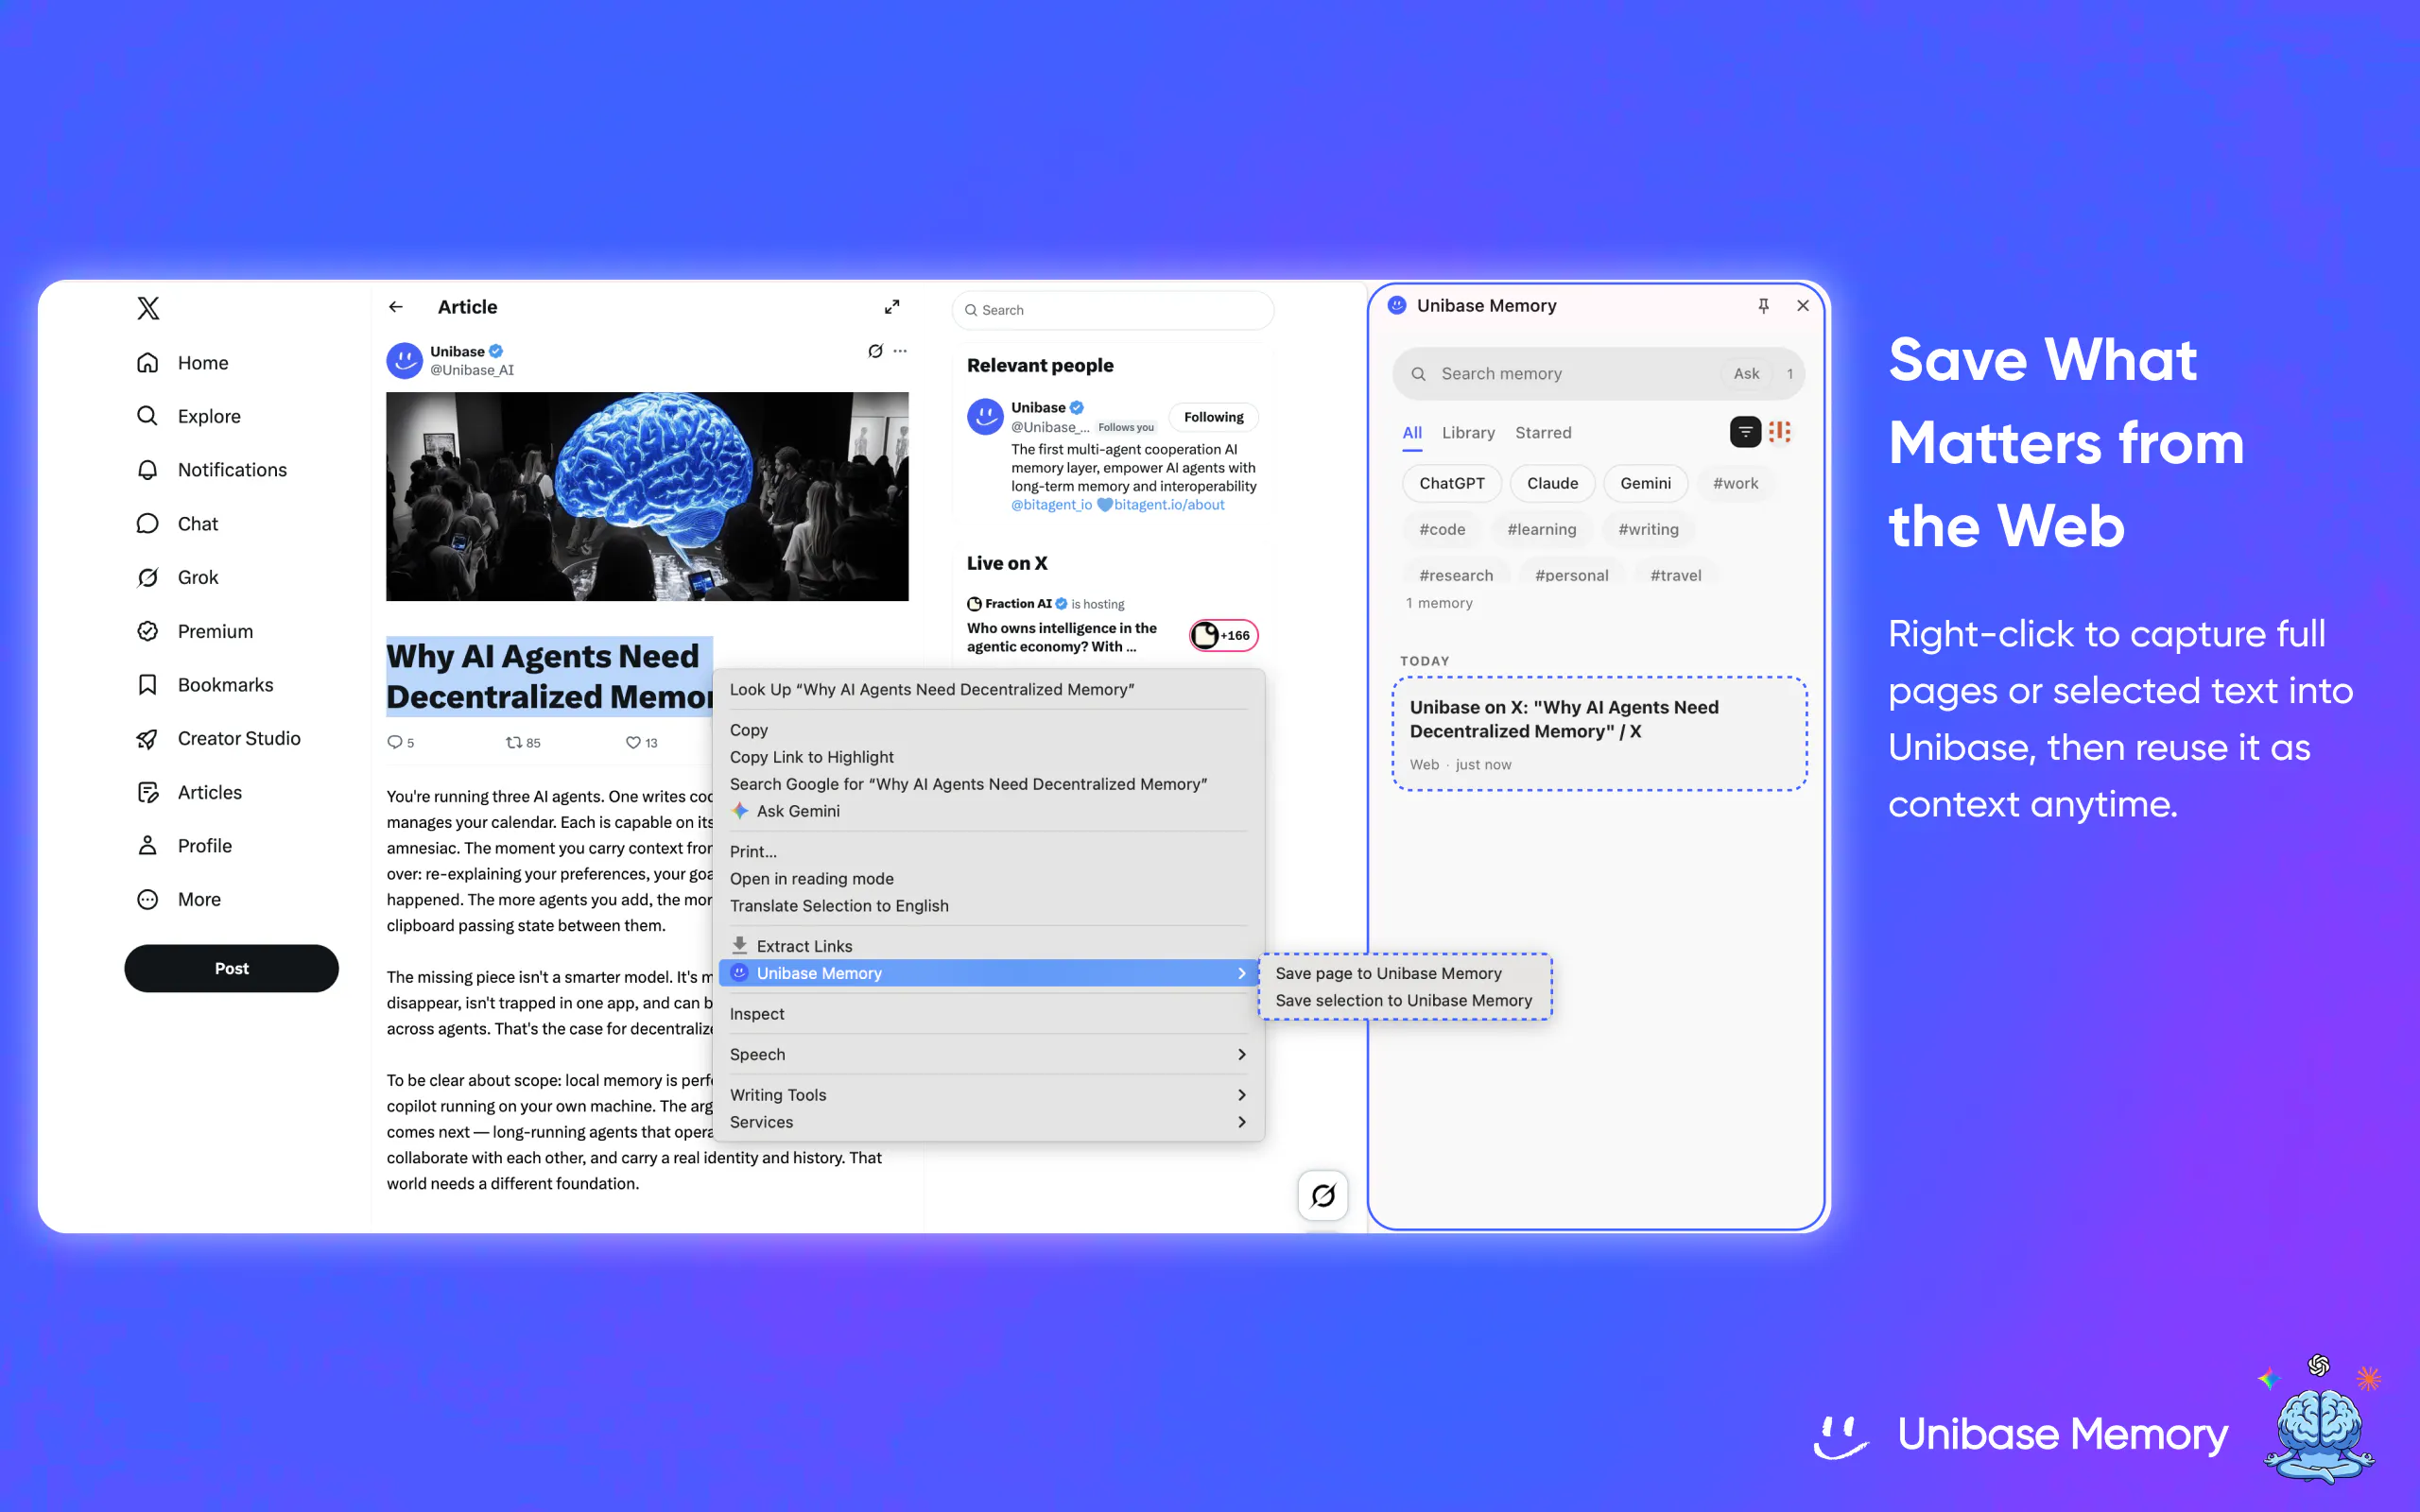
Task: Toggle the Following button for Unibase
Action: (x=1214, y=417)
